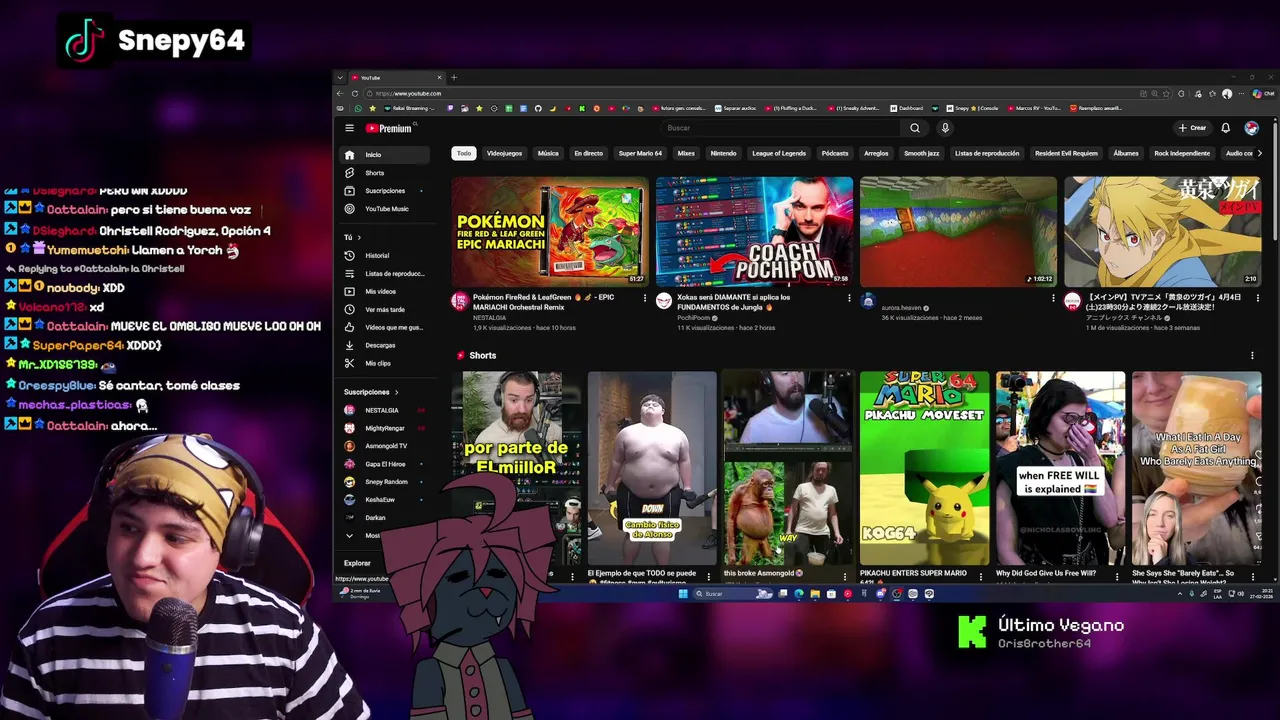Click the browser reload button

click(354, 93)
